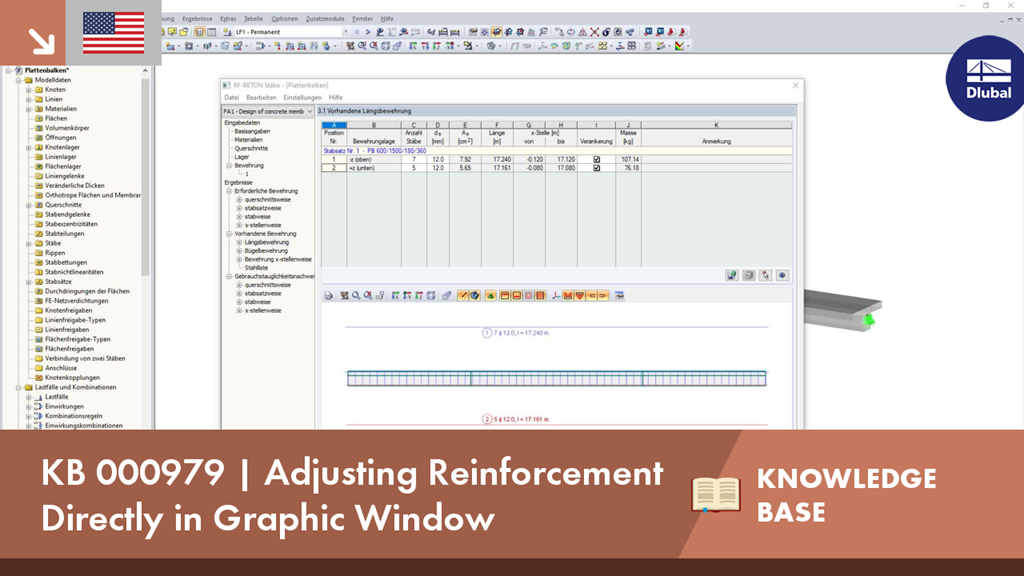Collapse the Erforderliche Bewehrung node in the dialog
Viewport: 1024px width, 576px height.
click(x=229, y=191)
